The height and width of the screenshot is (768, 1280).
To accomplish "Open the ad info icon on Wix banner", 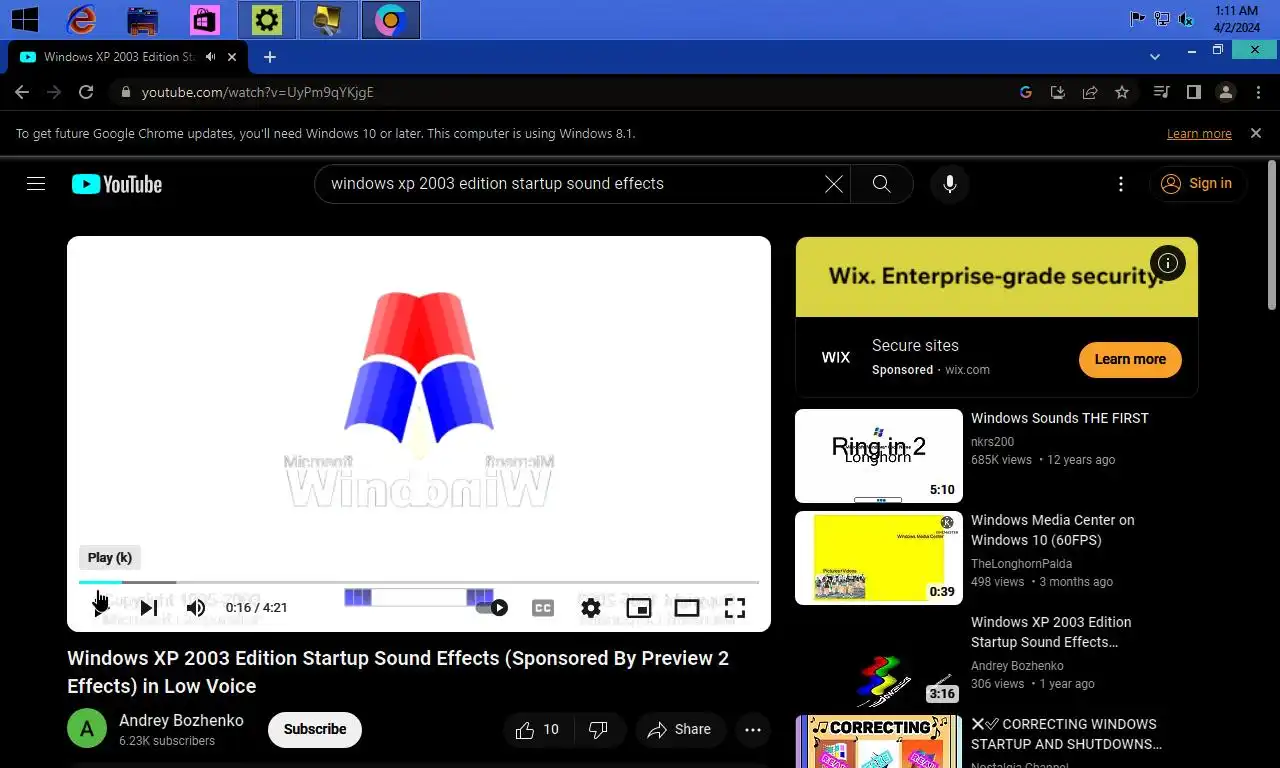I will (x=1167, y=263).
